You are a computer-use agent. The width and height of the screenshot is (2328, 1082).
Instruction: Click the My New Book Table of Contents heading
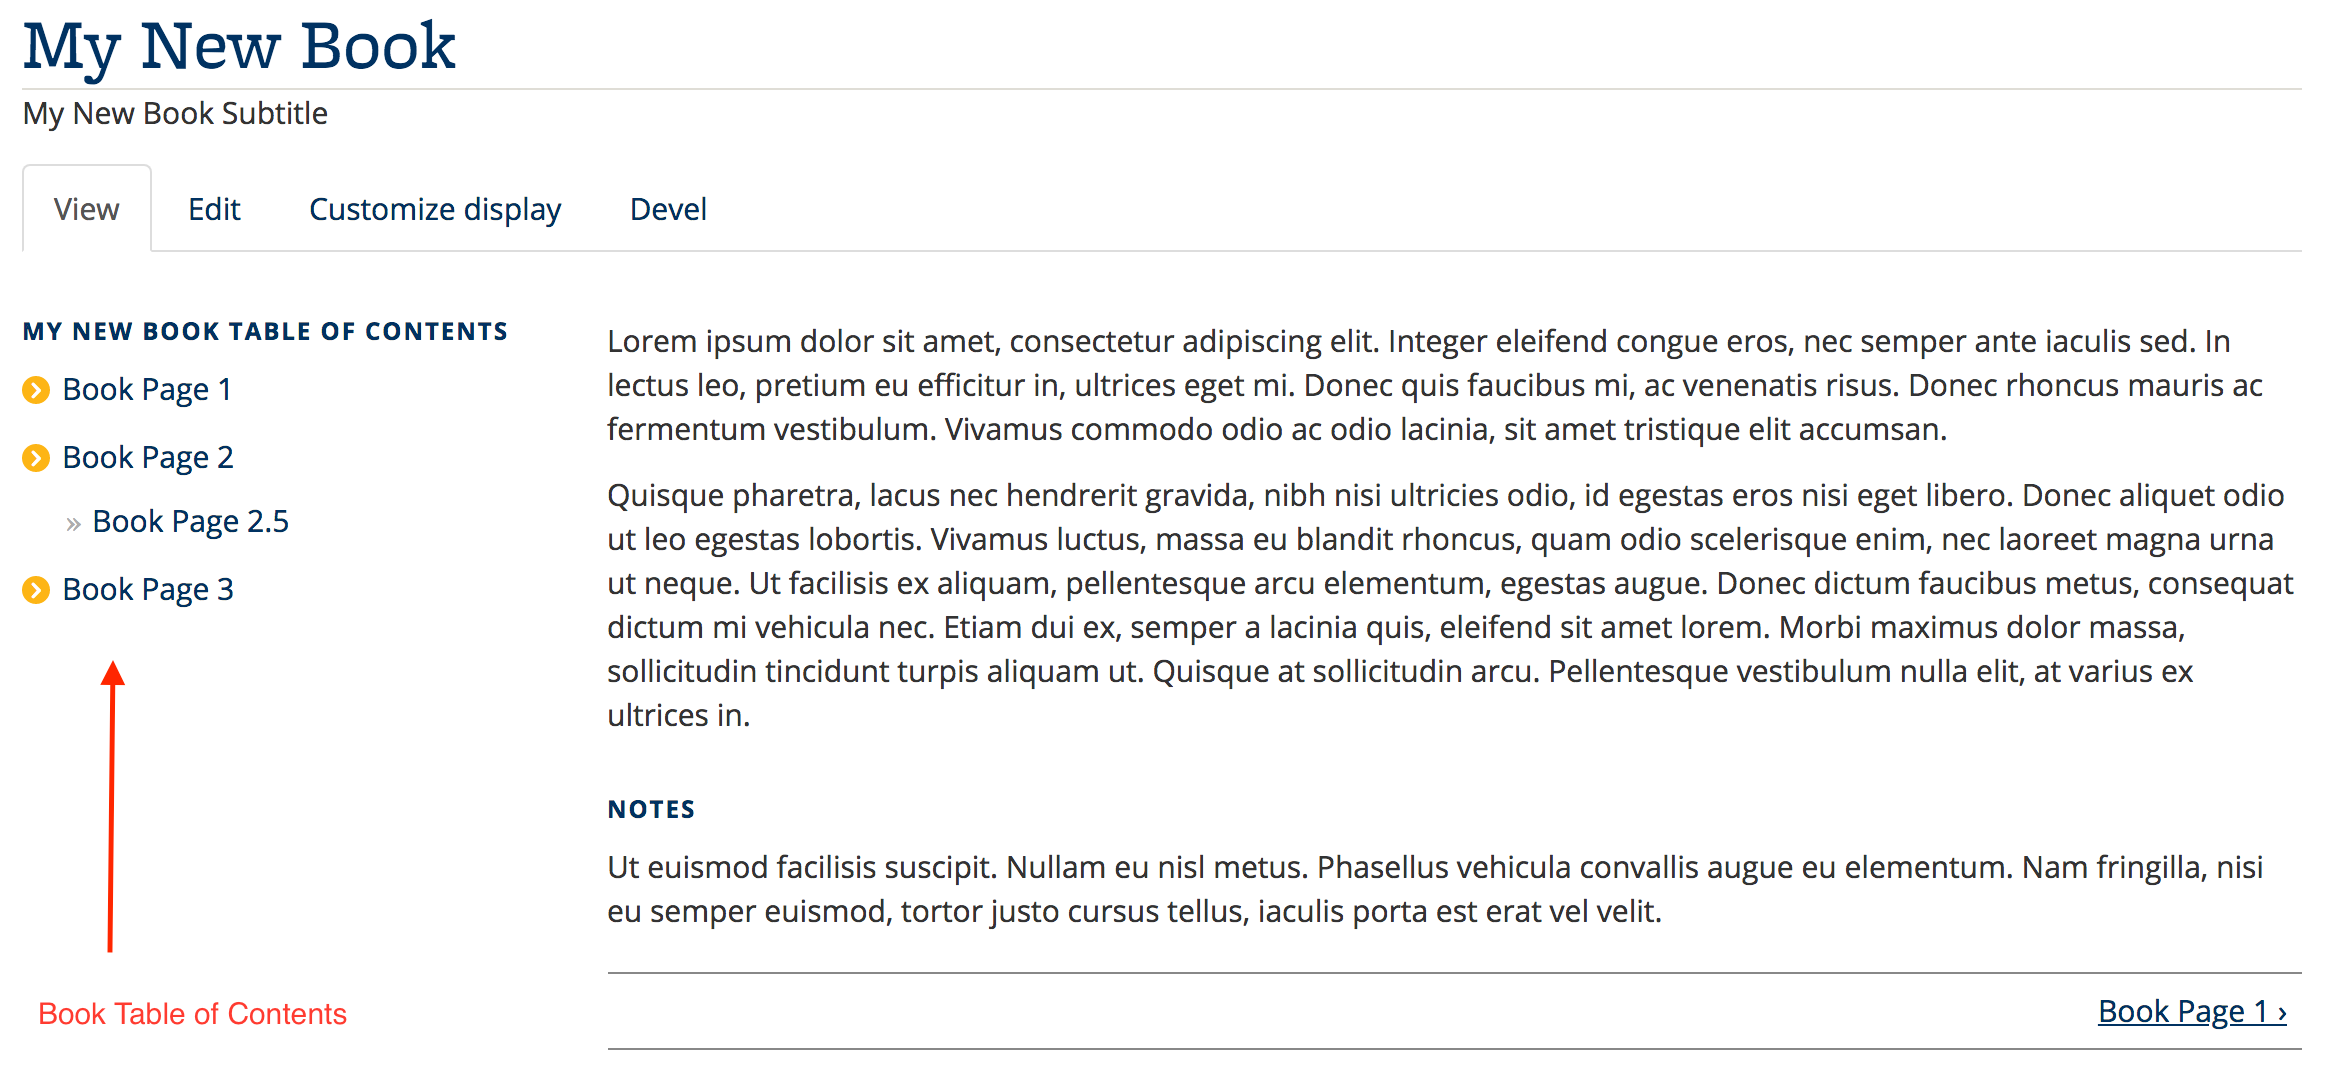coord(266,331)
